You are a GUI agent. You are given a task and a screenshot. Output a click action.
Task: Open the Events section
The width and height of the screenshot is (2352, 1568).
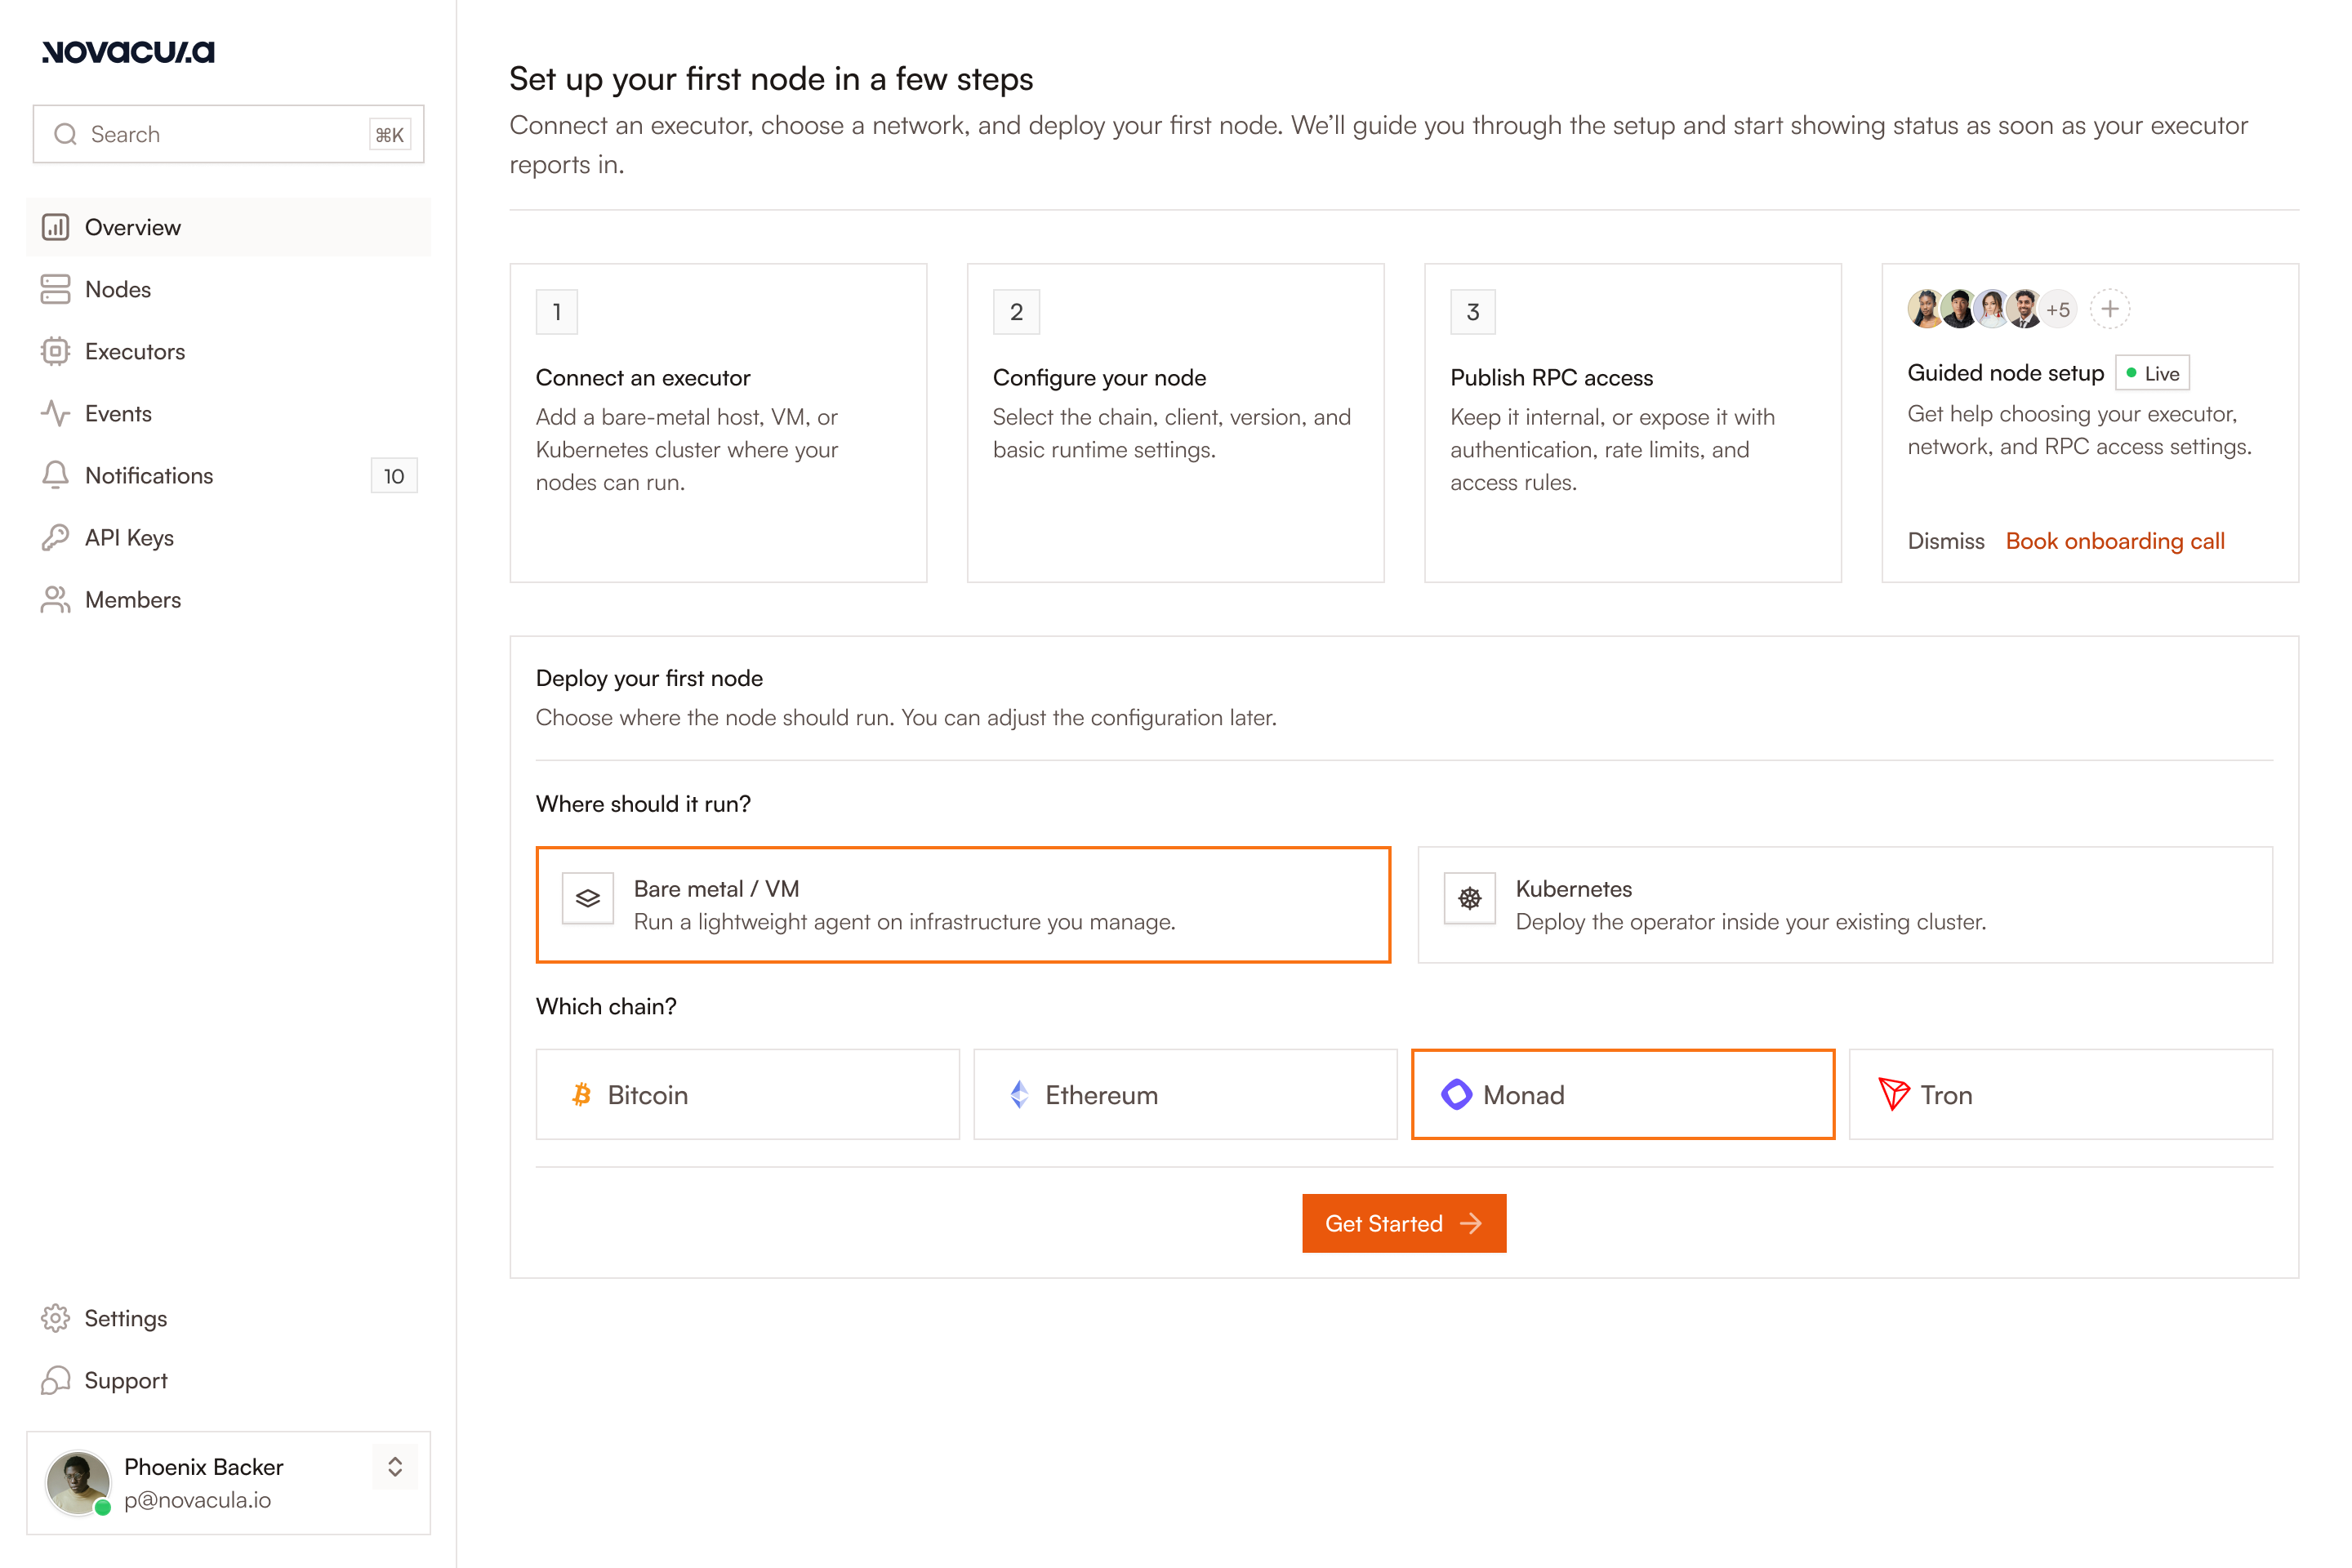pyautogui.click(x=228, y=413)
